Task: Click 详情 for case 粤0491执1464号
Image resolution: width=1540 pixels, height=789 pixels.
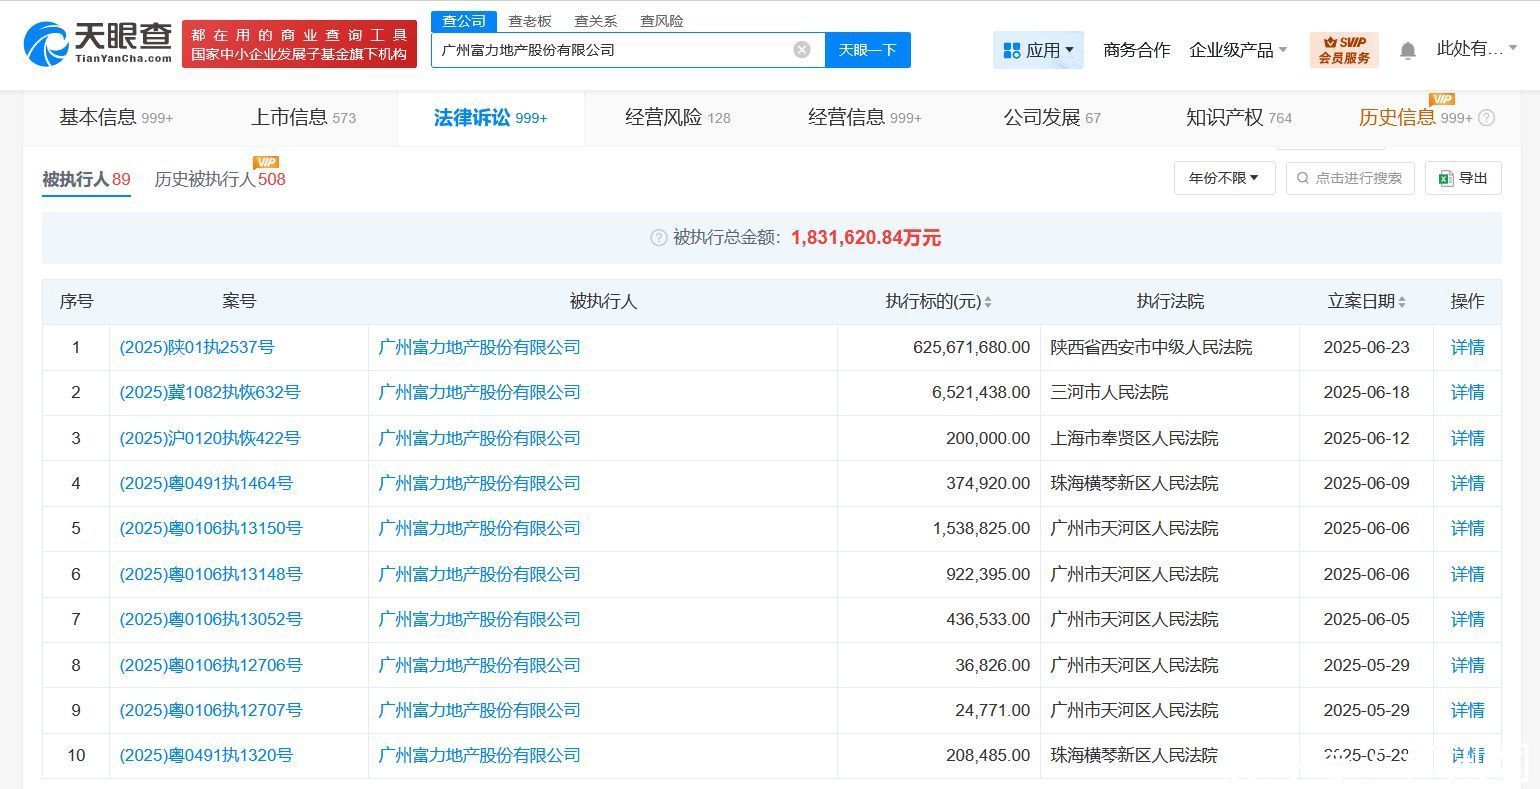Action: [x=1467, y=483]
